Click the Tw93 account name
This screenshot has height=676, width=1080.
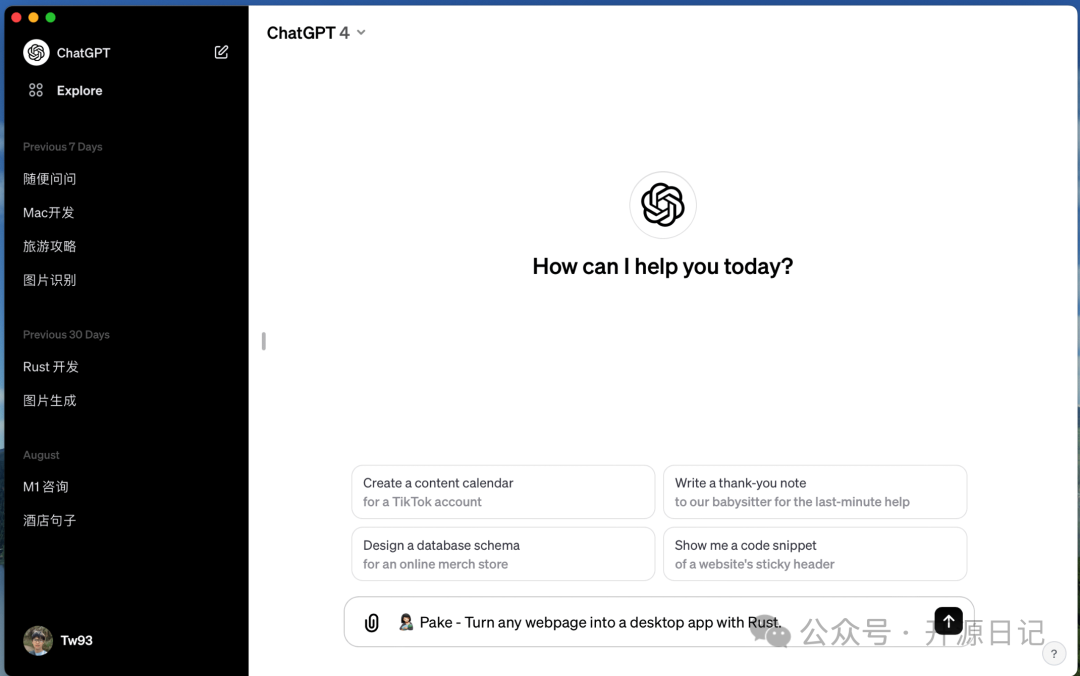pos(76,640)
